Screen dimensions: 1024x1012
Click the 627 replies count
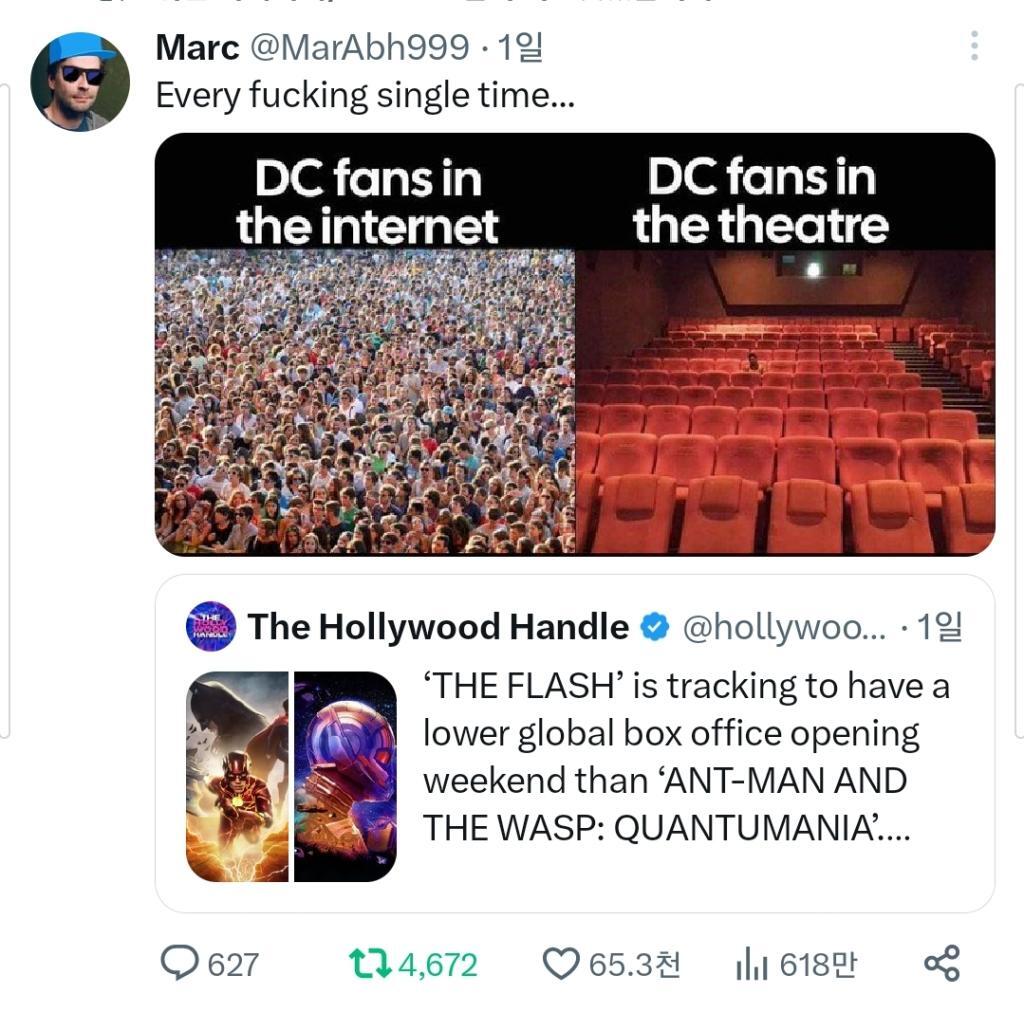pos(233,965)
